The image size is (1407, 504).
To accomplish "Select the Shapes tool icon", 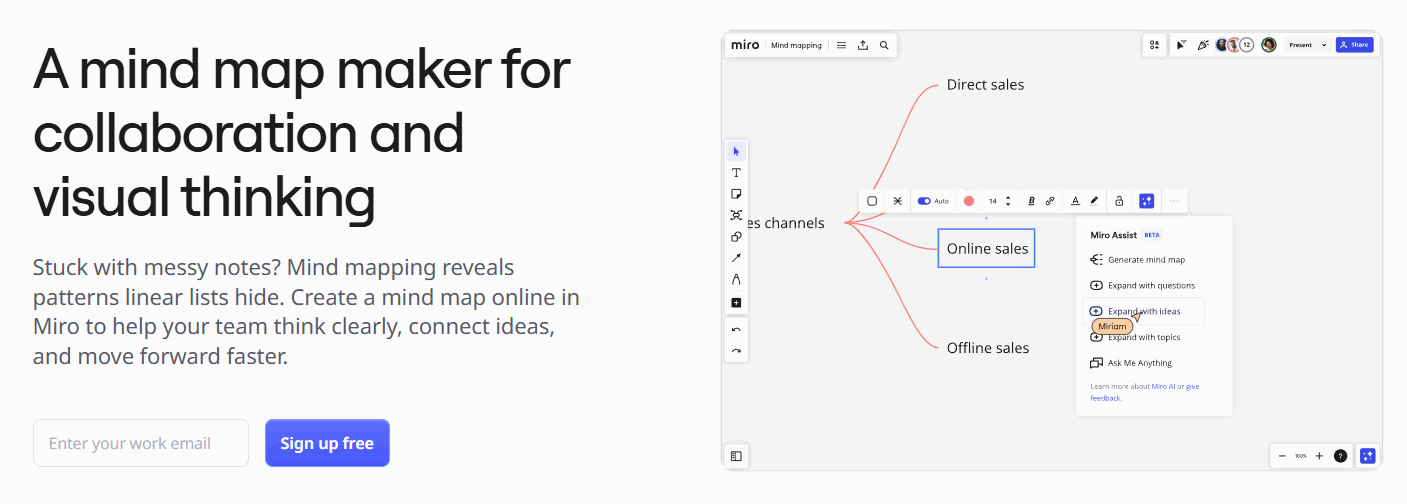I will (736, 237).
